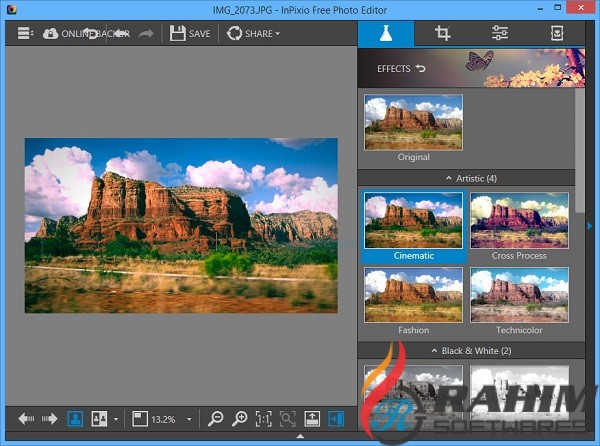Viewport: 600px width, 446px height.
Task: Click the fit-to-window zoom icon
Action: click(140, 419)
